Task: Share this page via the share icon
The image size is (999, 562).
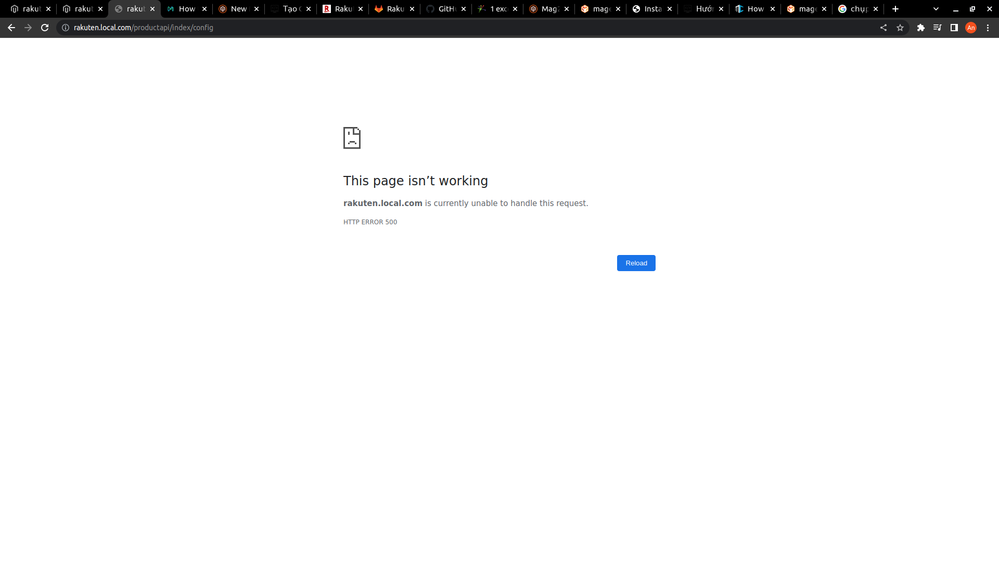Action: click(883, 27)
